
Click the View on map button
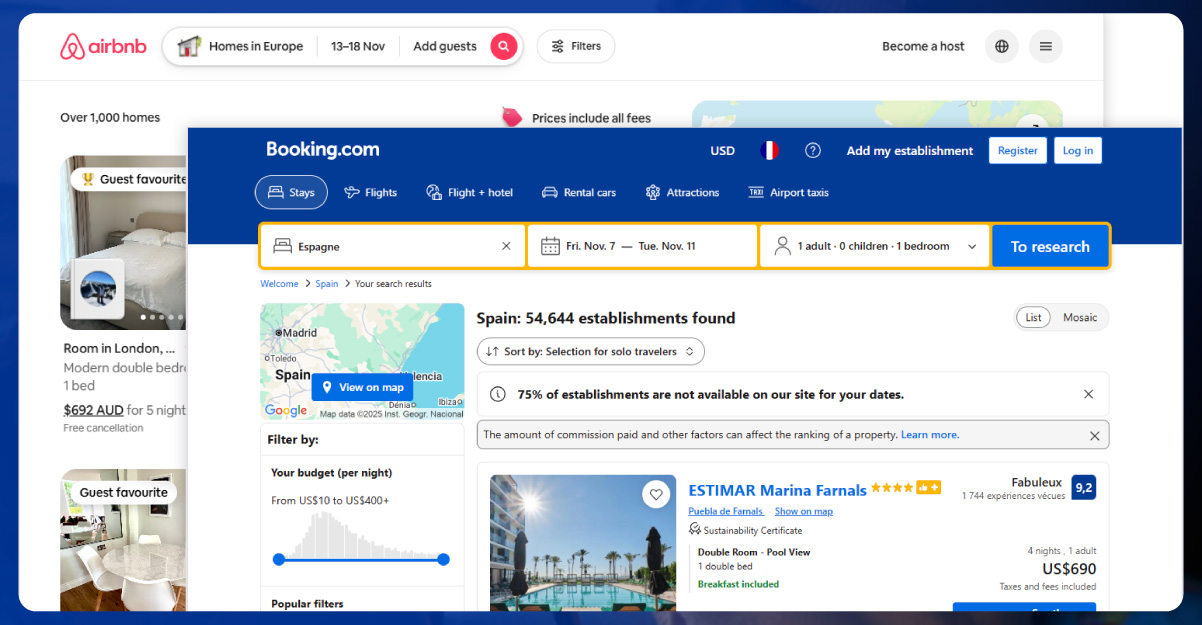click(362, 388)
